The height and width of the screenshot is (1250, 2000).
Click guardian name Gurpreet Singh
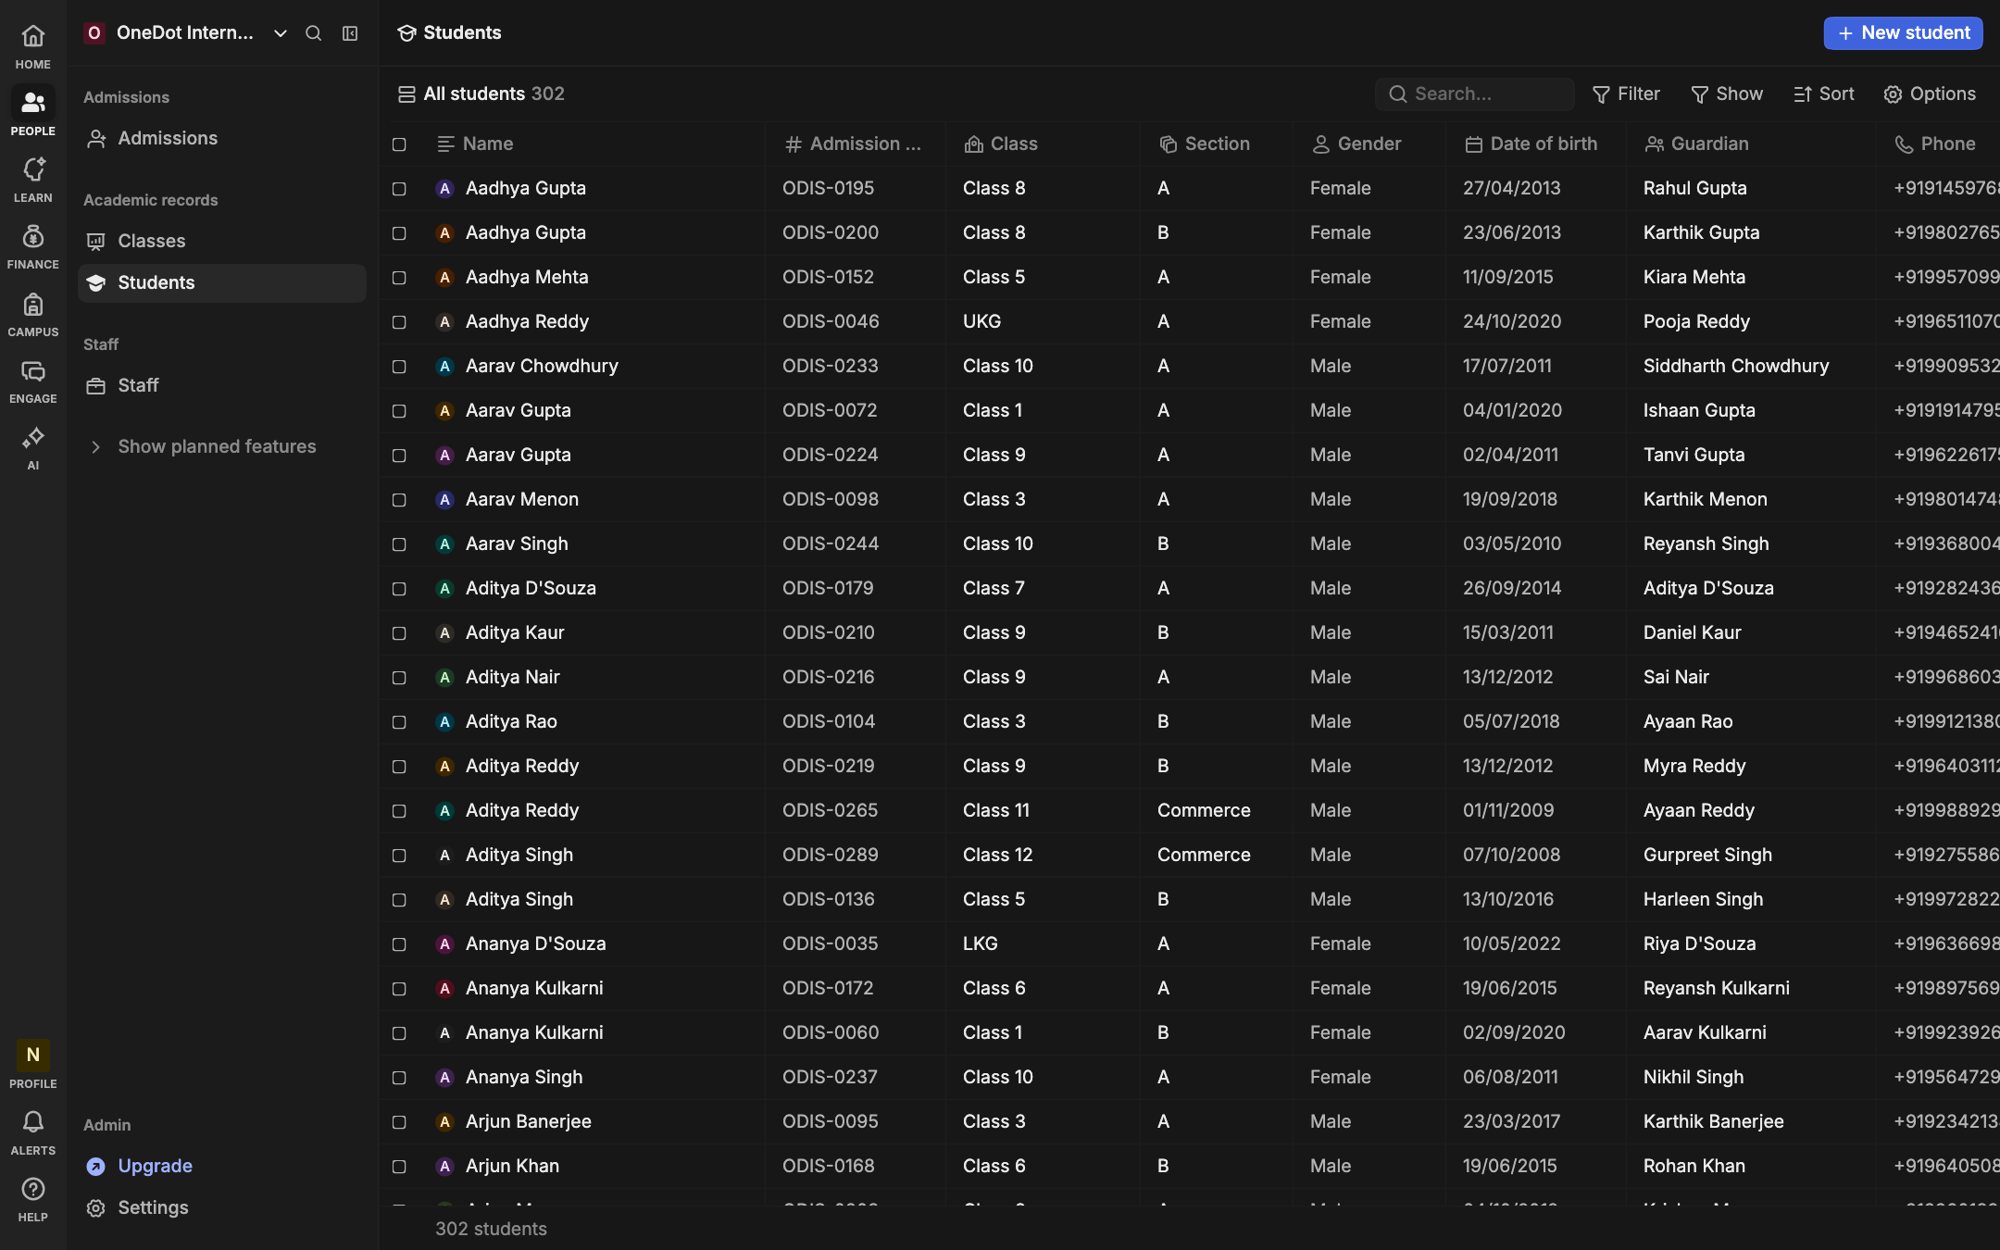[x=1707, y=855]
